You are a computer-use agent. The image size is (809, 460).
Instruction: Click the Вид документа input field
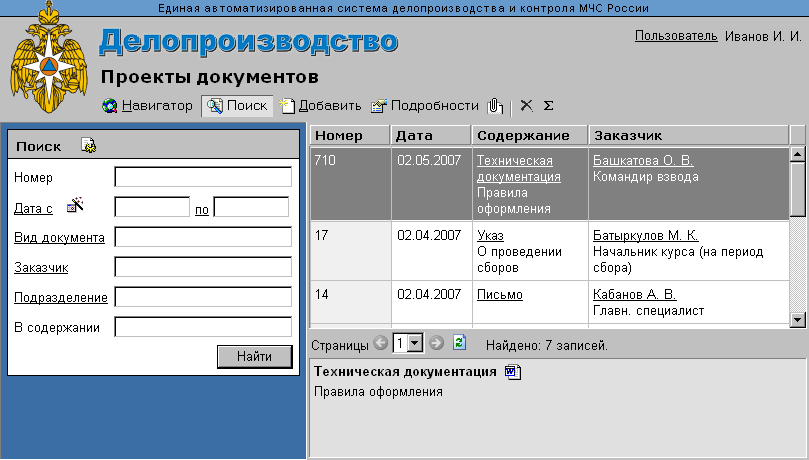[x=203, y=237]
